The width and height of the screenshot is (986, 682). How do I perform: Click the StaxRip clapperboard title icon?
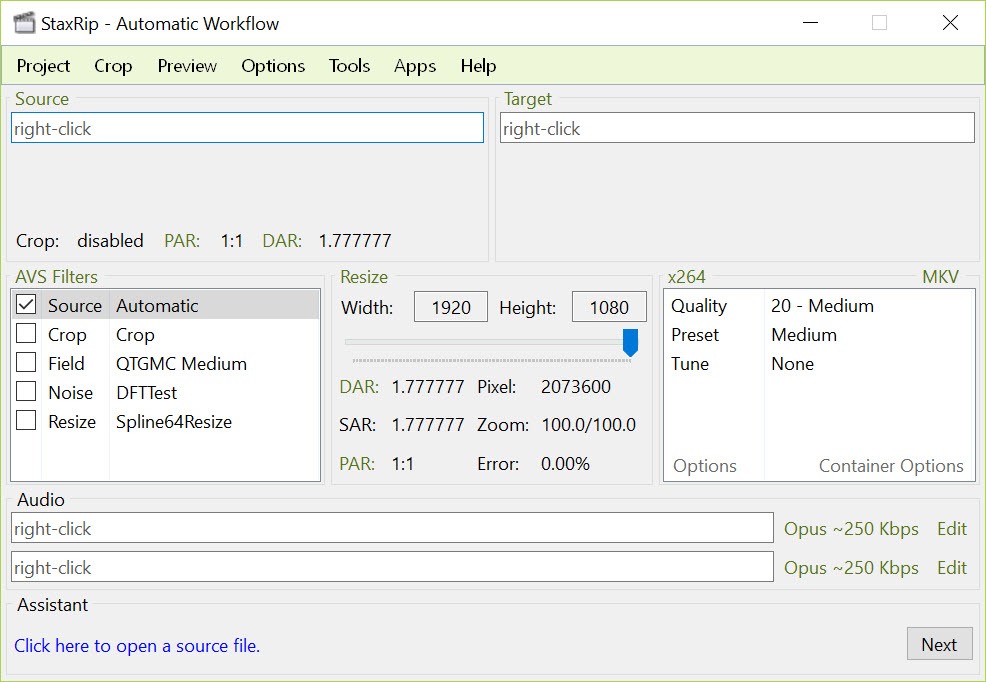24,23
